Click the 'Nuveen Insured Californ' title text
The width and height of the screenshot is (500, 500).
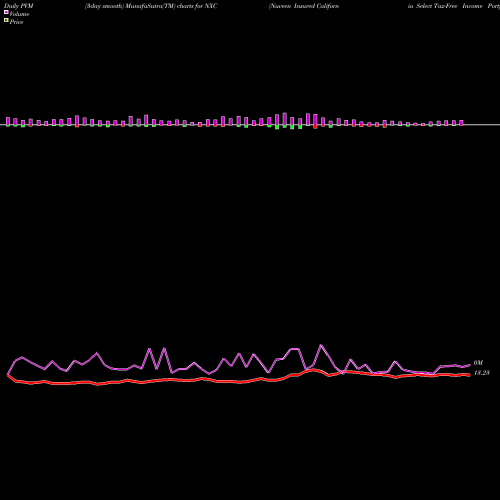[x=304, y=6]
